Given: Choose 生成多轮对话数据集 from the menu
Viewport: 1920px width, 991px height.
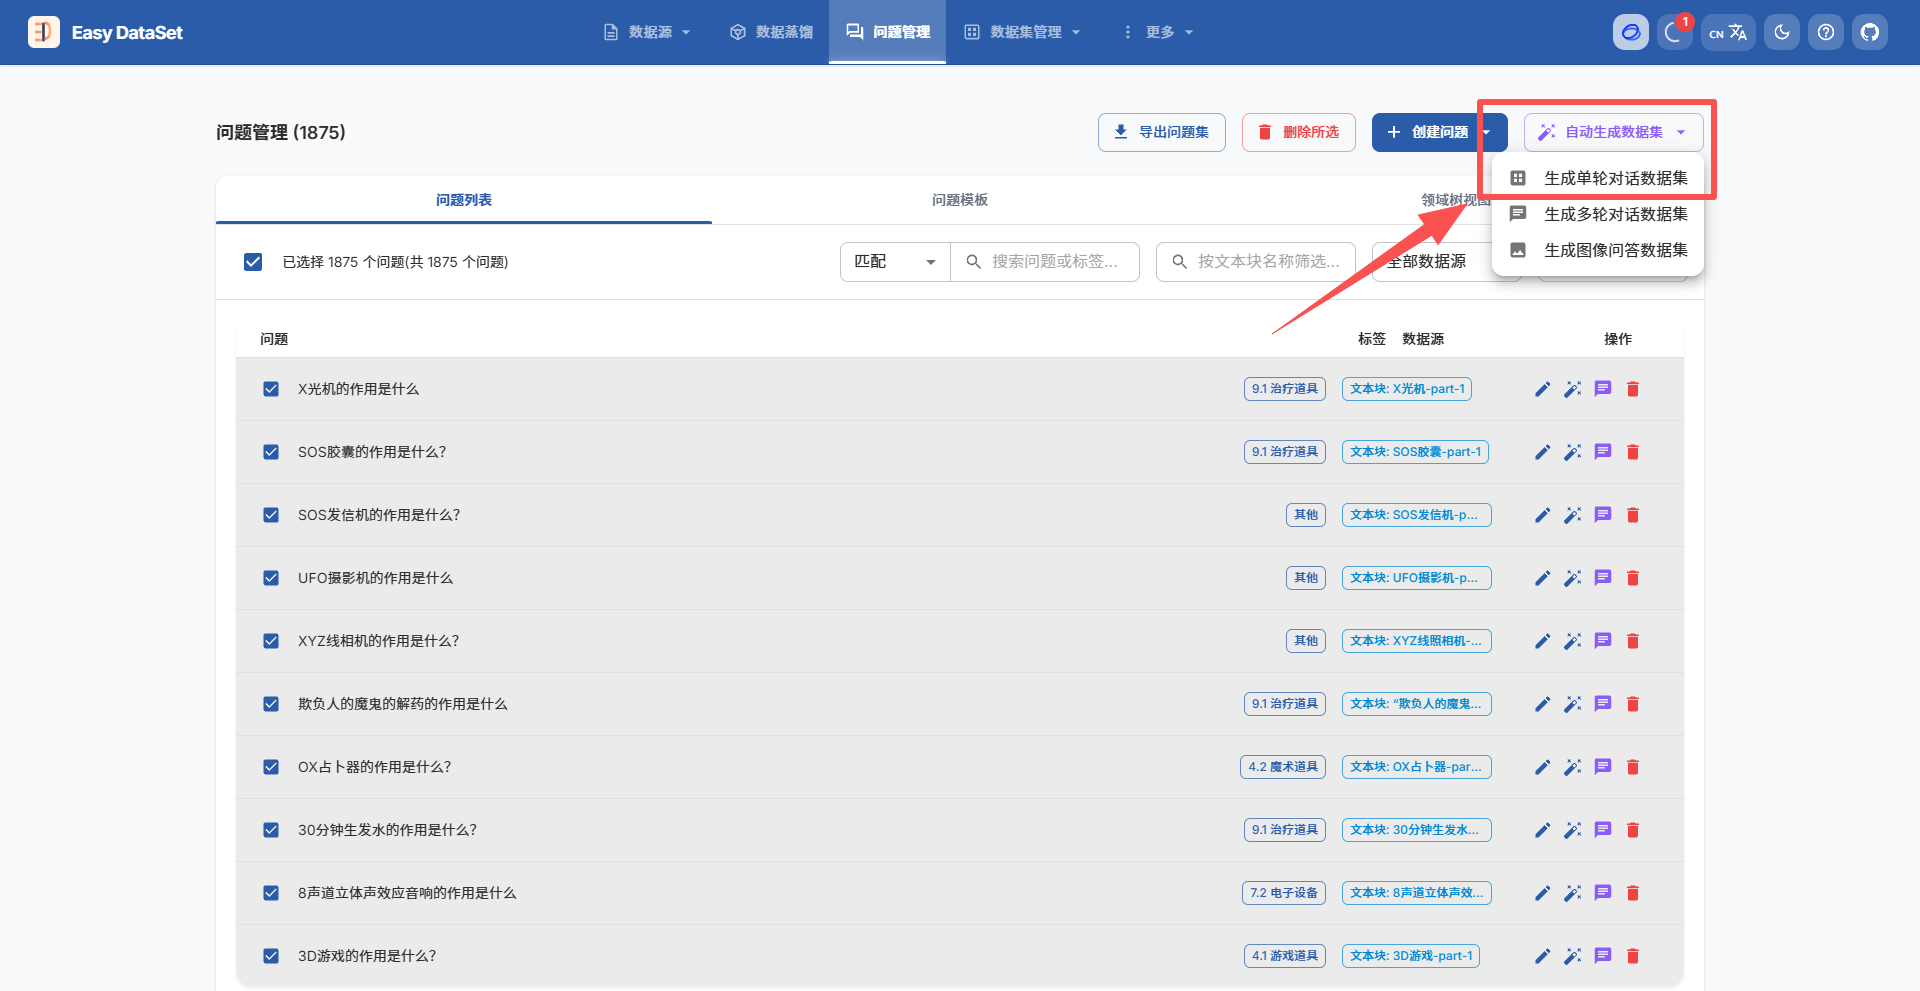Looking at the screenshot, I should pyautogui.click(x=1598, y=214).
